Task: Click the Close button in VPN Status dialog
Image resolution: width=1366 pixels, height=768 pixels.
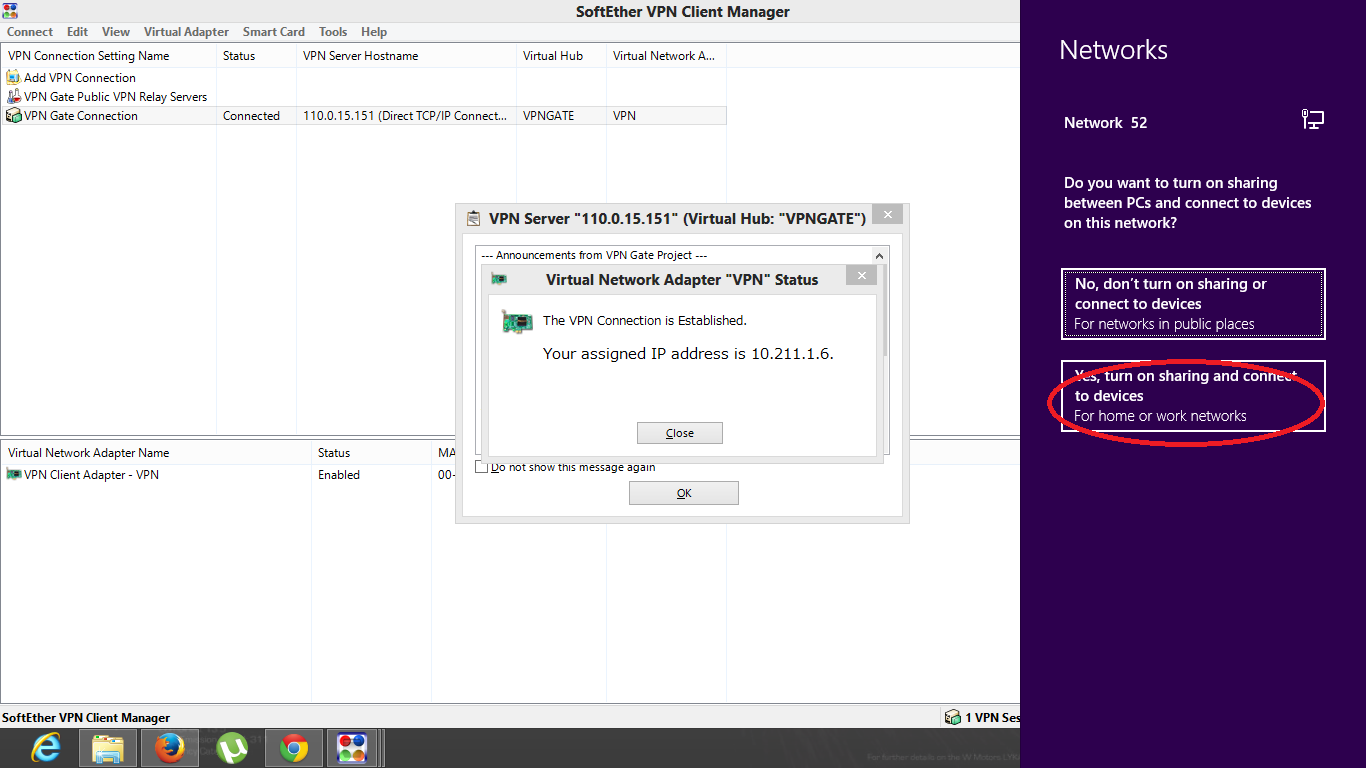Action: [x=679, y=433]
